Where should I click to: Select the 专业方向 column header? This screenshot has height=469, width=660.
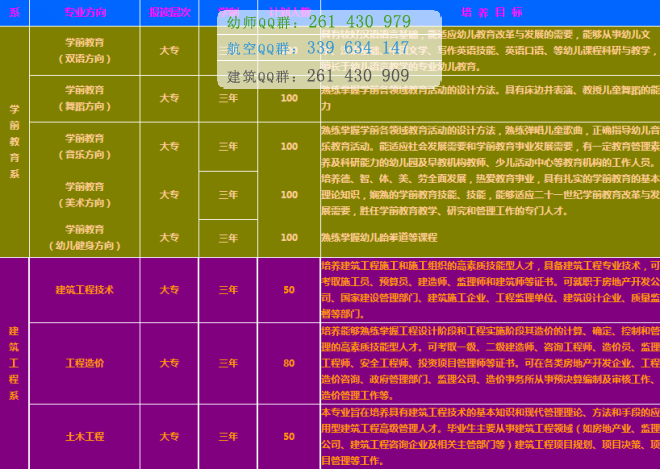tap(84, 12)
